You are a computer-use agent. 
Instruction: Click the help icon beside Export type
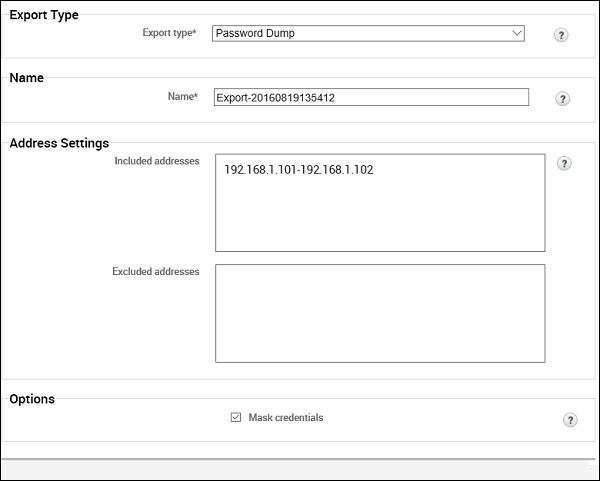point(562,34)
